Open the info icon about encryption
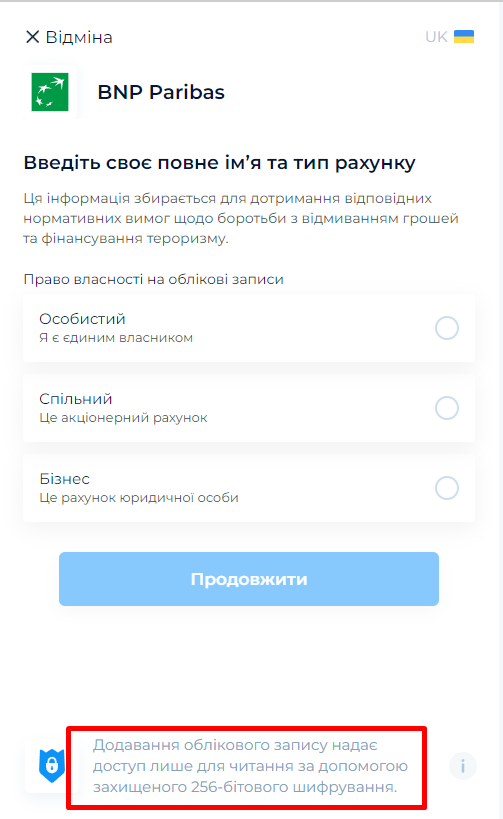Viewport: 503px width, 819px height. pos(463,766)
